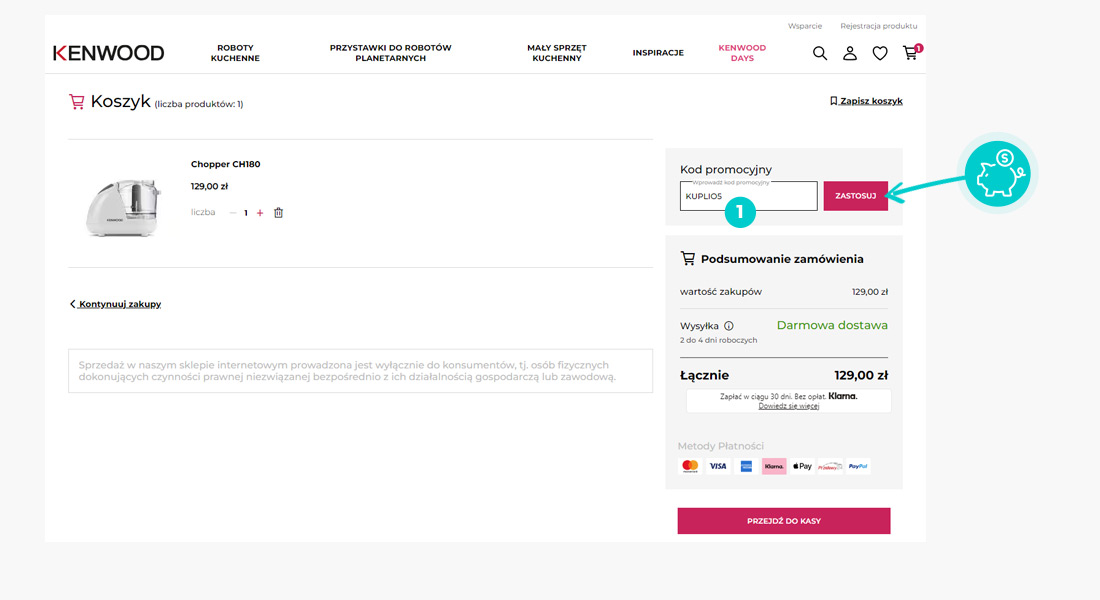This screenshot has width=1100, height=600.
Task: Click the wartość zakupów label
Action: coord(720,292)
